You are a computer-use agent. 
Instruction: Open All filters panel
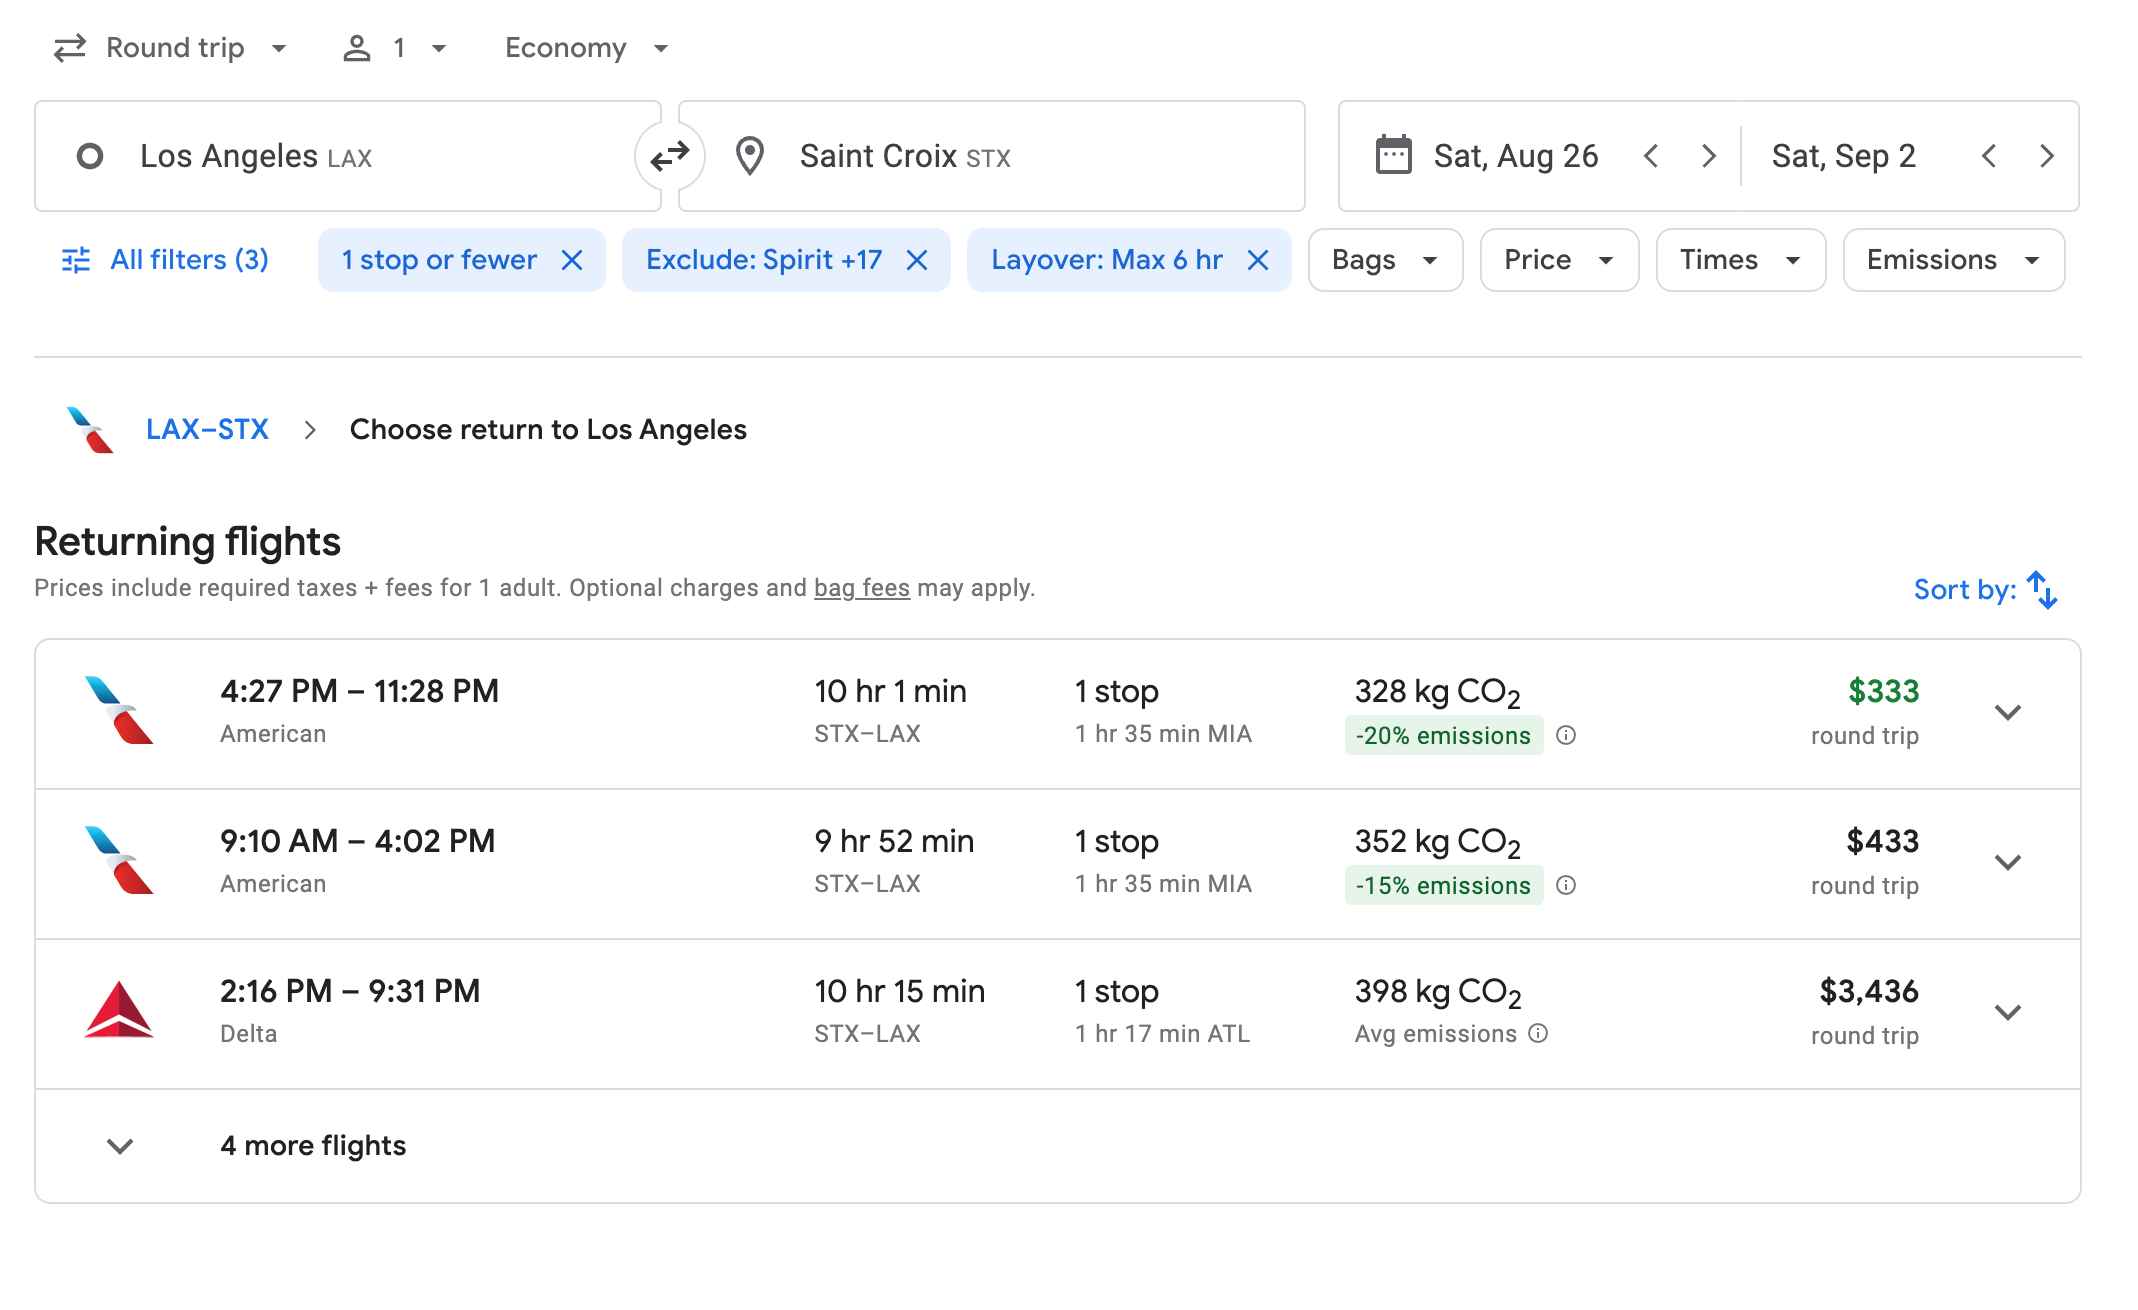click(166, 260)
